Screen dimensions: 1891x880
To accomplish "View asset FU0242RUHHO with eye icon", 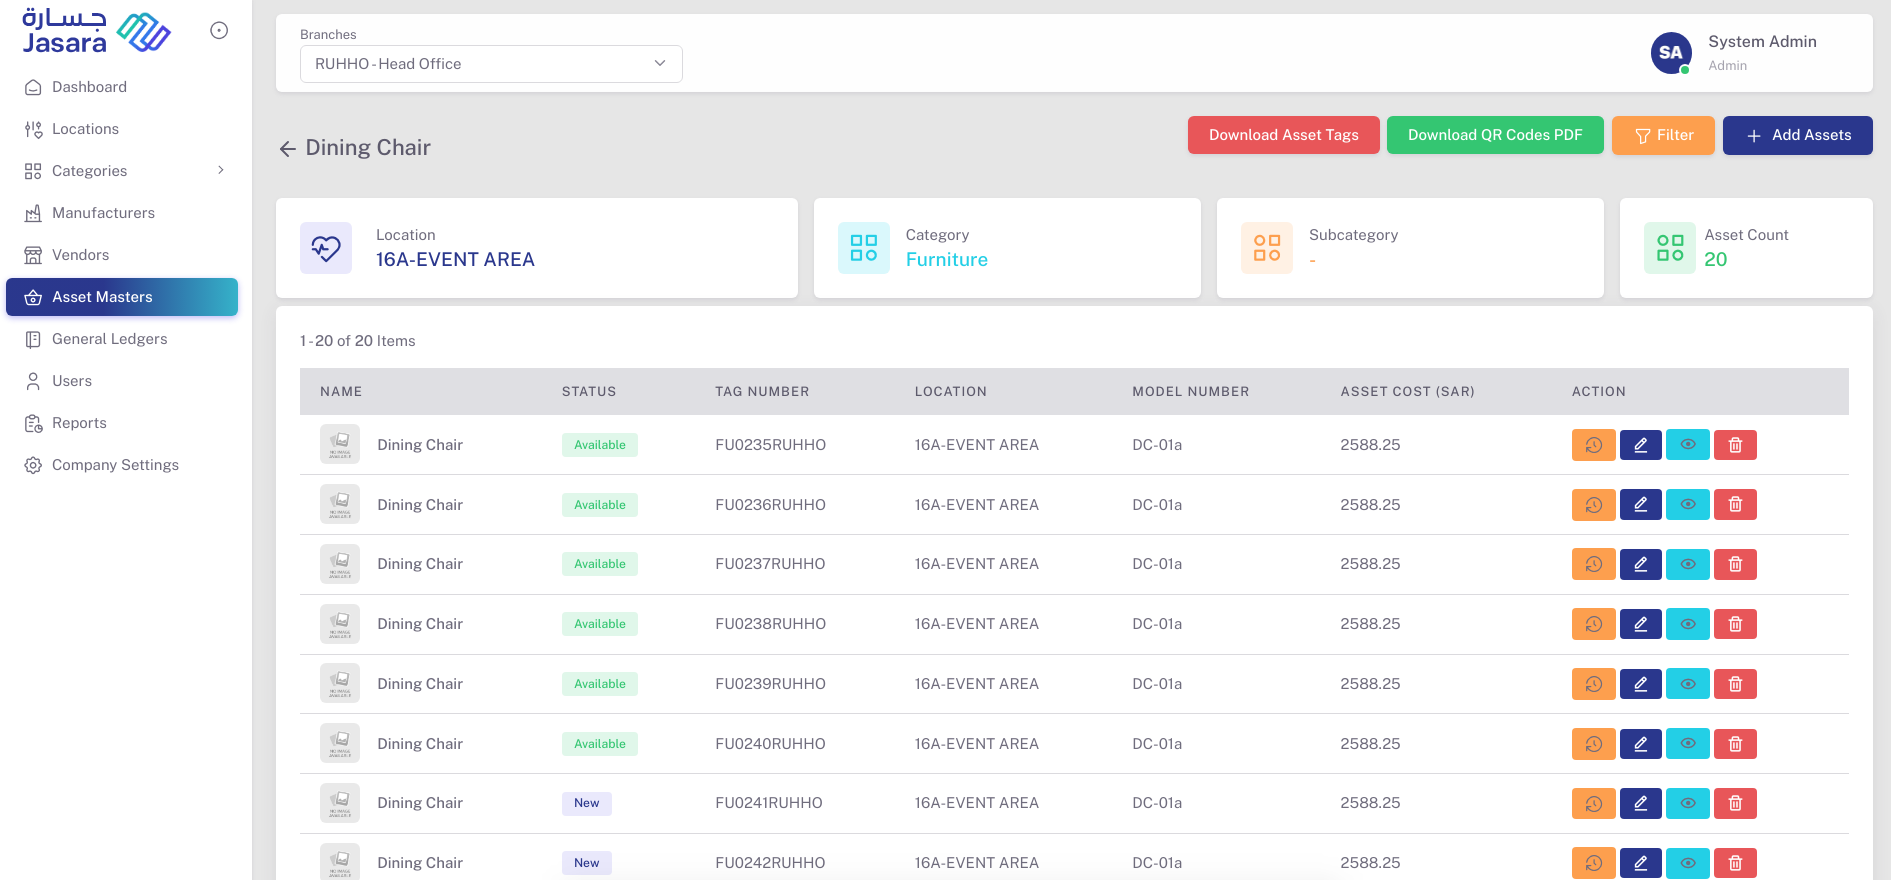I will click(1688, 862).
